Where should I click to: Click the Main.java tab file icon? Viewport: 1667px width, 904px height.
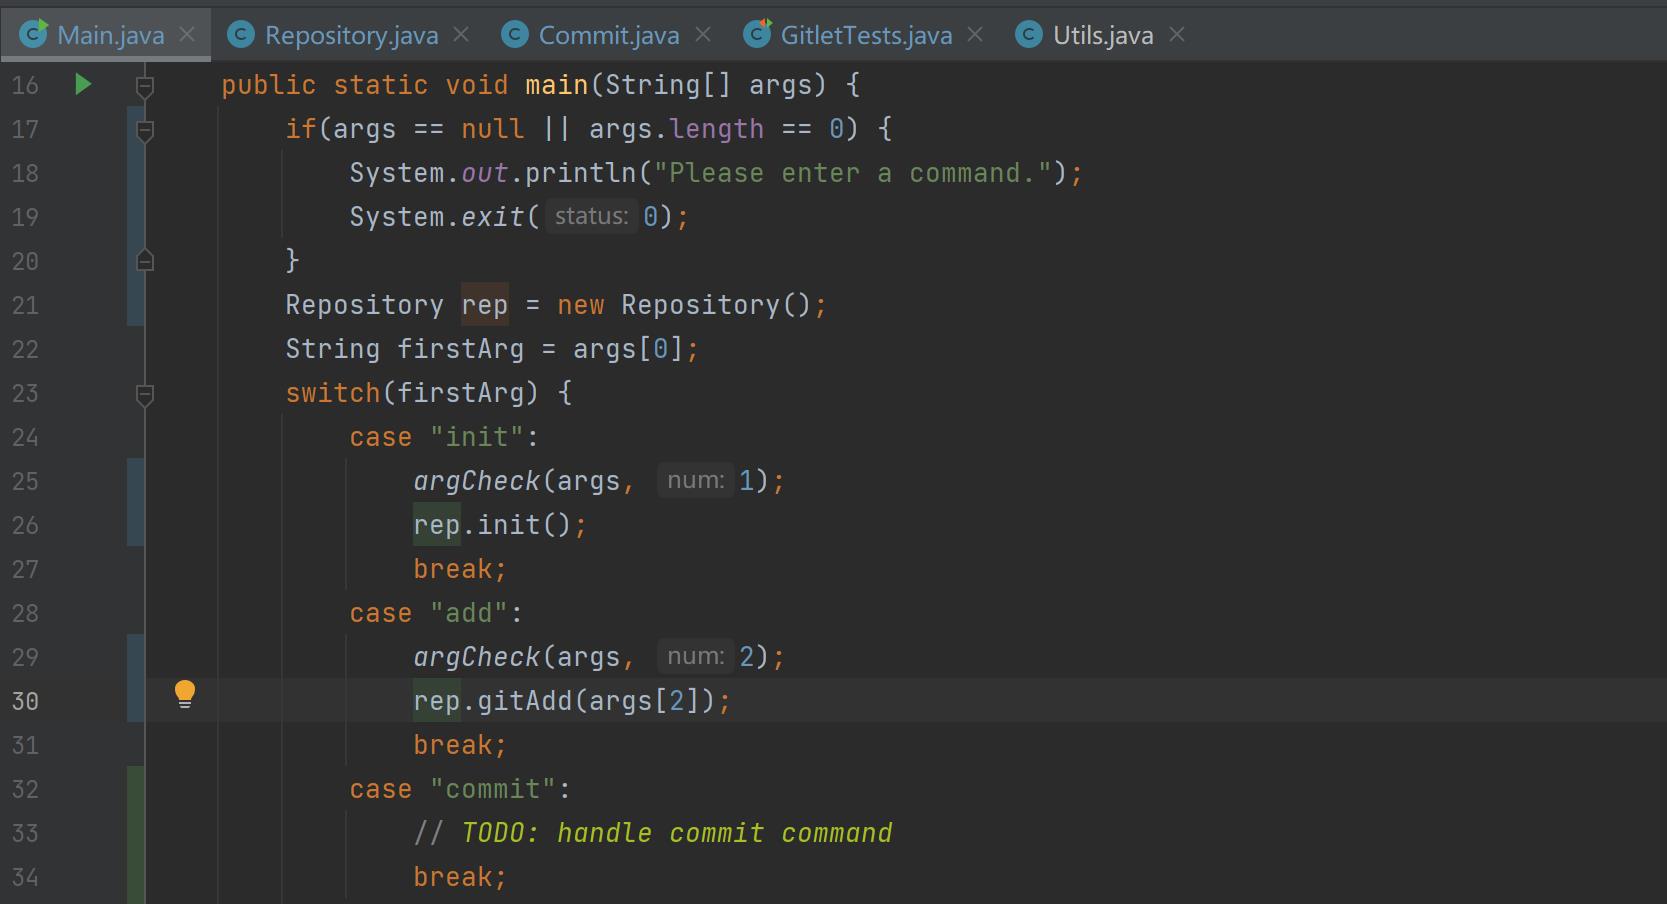(34, 35)
